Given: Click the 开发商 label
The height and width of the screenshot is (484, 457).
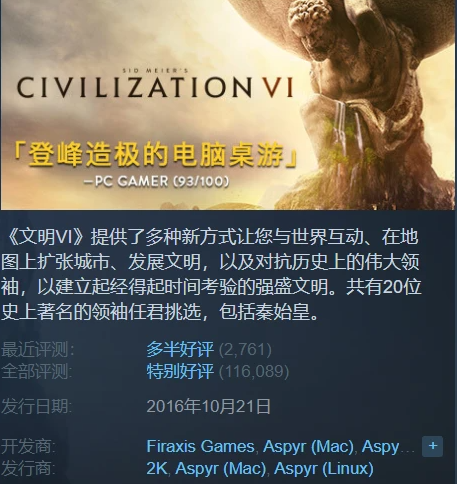Looking at the screenshot, I should 28,446.
